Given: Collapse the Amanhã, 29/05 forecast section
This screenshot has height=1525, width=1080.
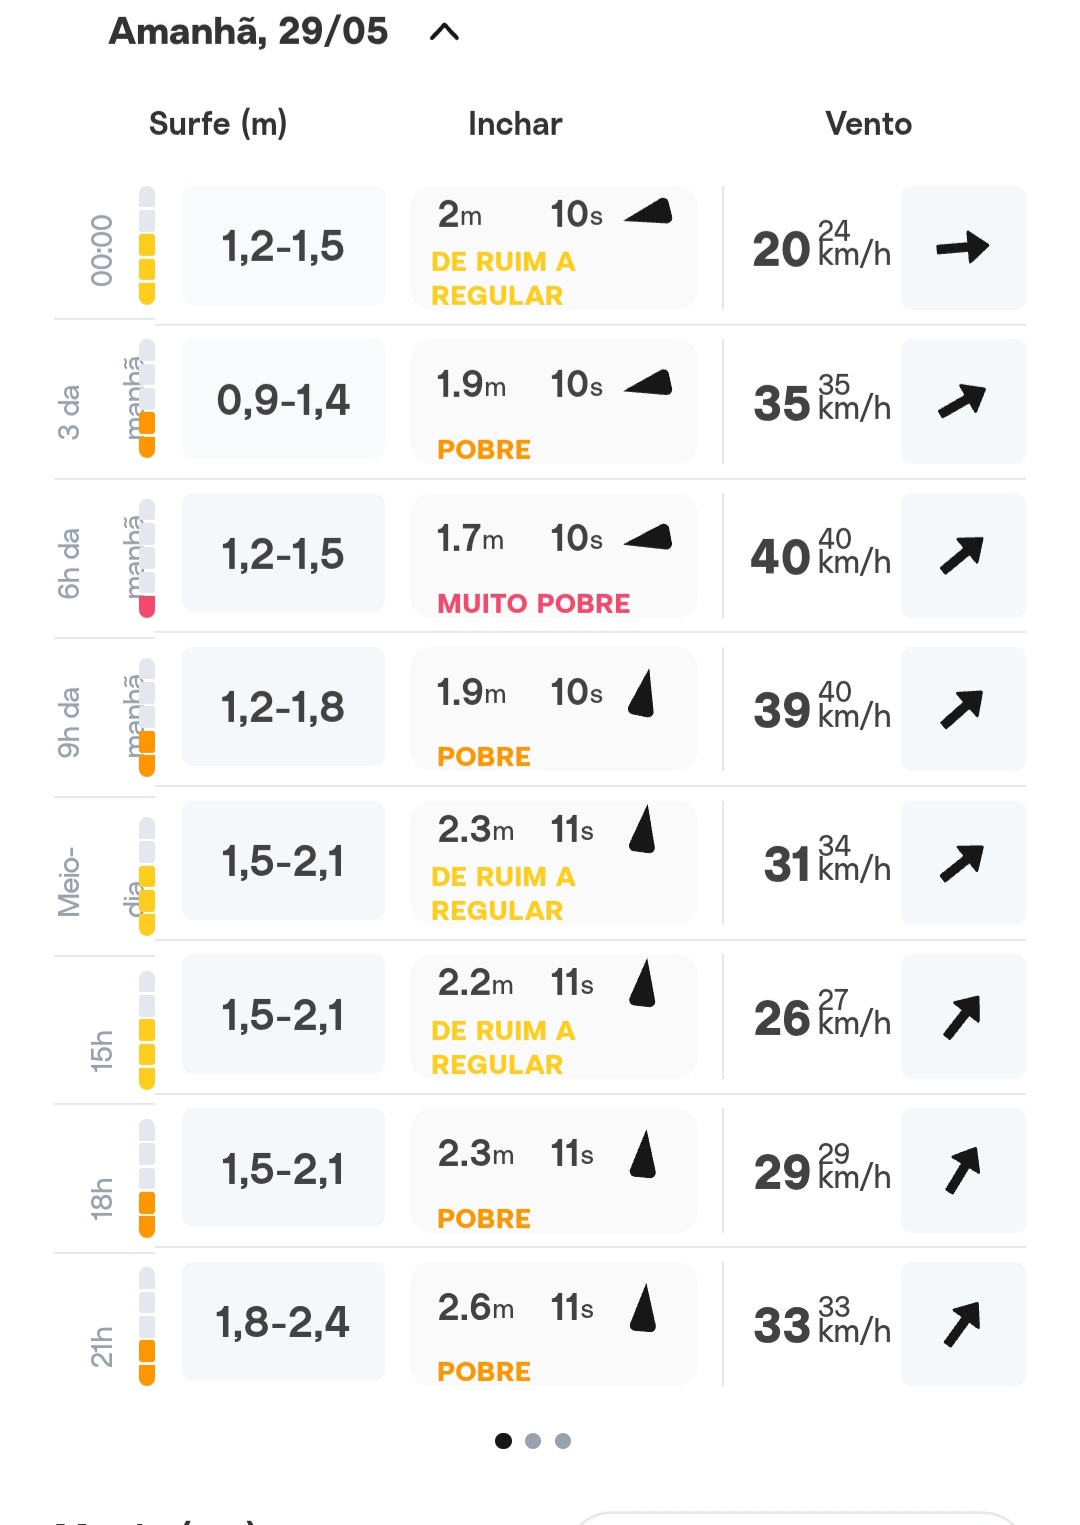Looking at the screenshot, I should click(444, 32).
